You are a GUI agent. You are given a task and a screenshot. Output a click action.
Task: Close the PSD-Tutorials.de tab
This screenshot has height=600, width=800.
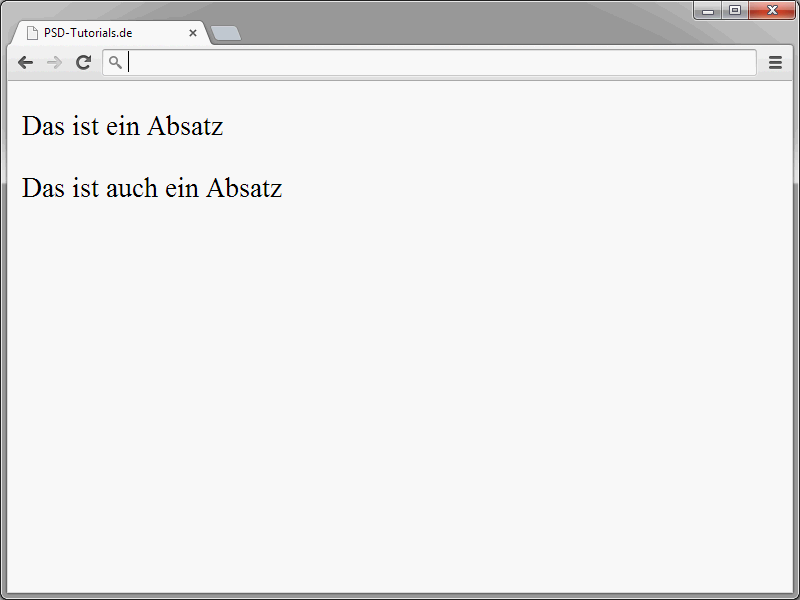point(193,33)
